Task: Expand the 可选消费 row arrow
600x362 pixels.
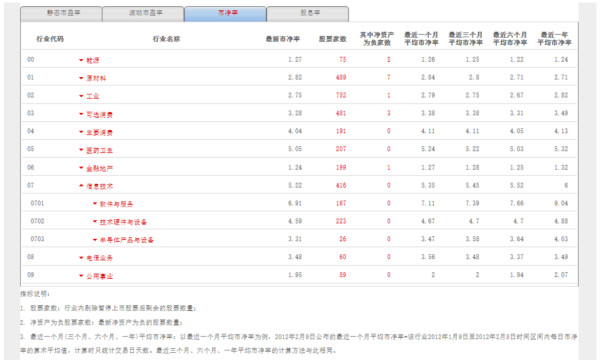Action: point(81,114)
